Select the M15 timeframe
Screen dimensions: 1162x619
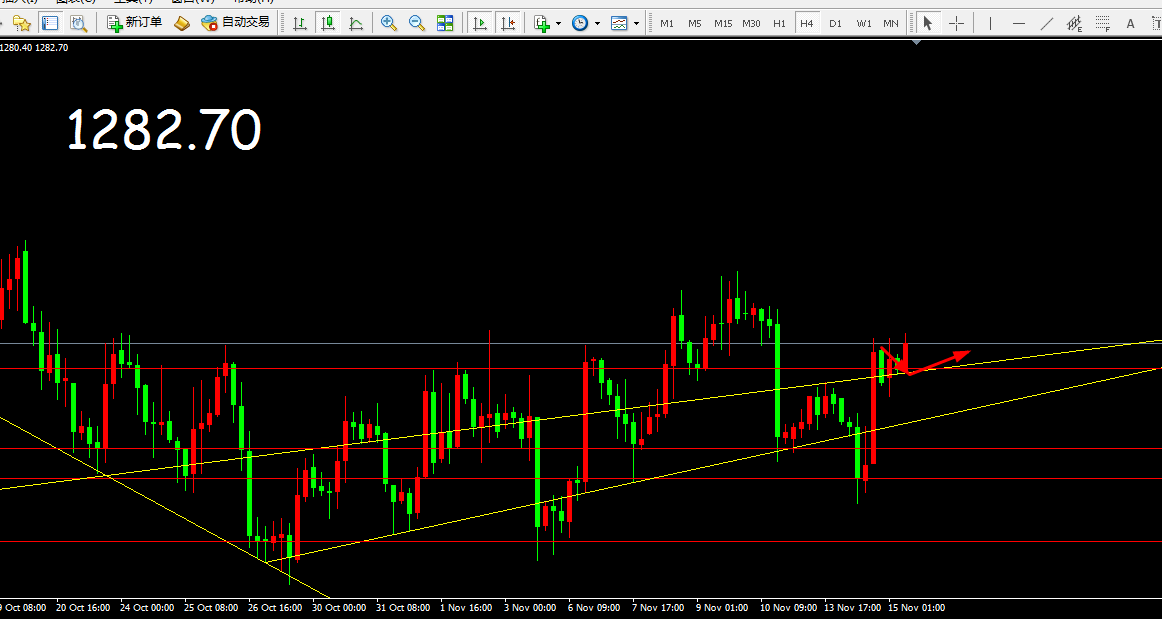(723, 24)
